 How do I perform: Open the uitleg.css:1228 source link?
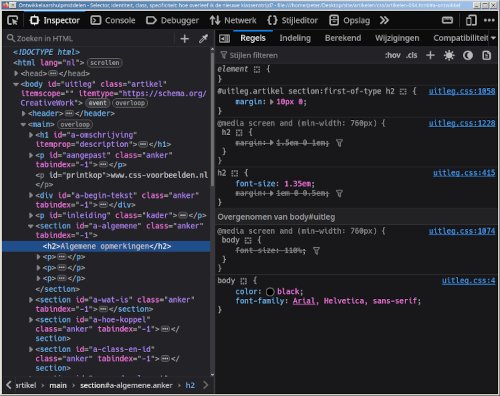click(462, 123)
